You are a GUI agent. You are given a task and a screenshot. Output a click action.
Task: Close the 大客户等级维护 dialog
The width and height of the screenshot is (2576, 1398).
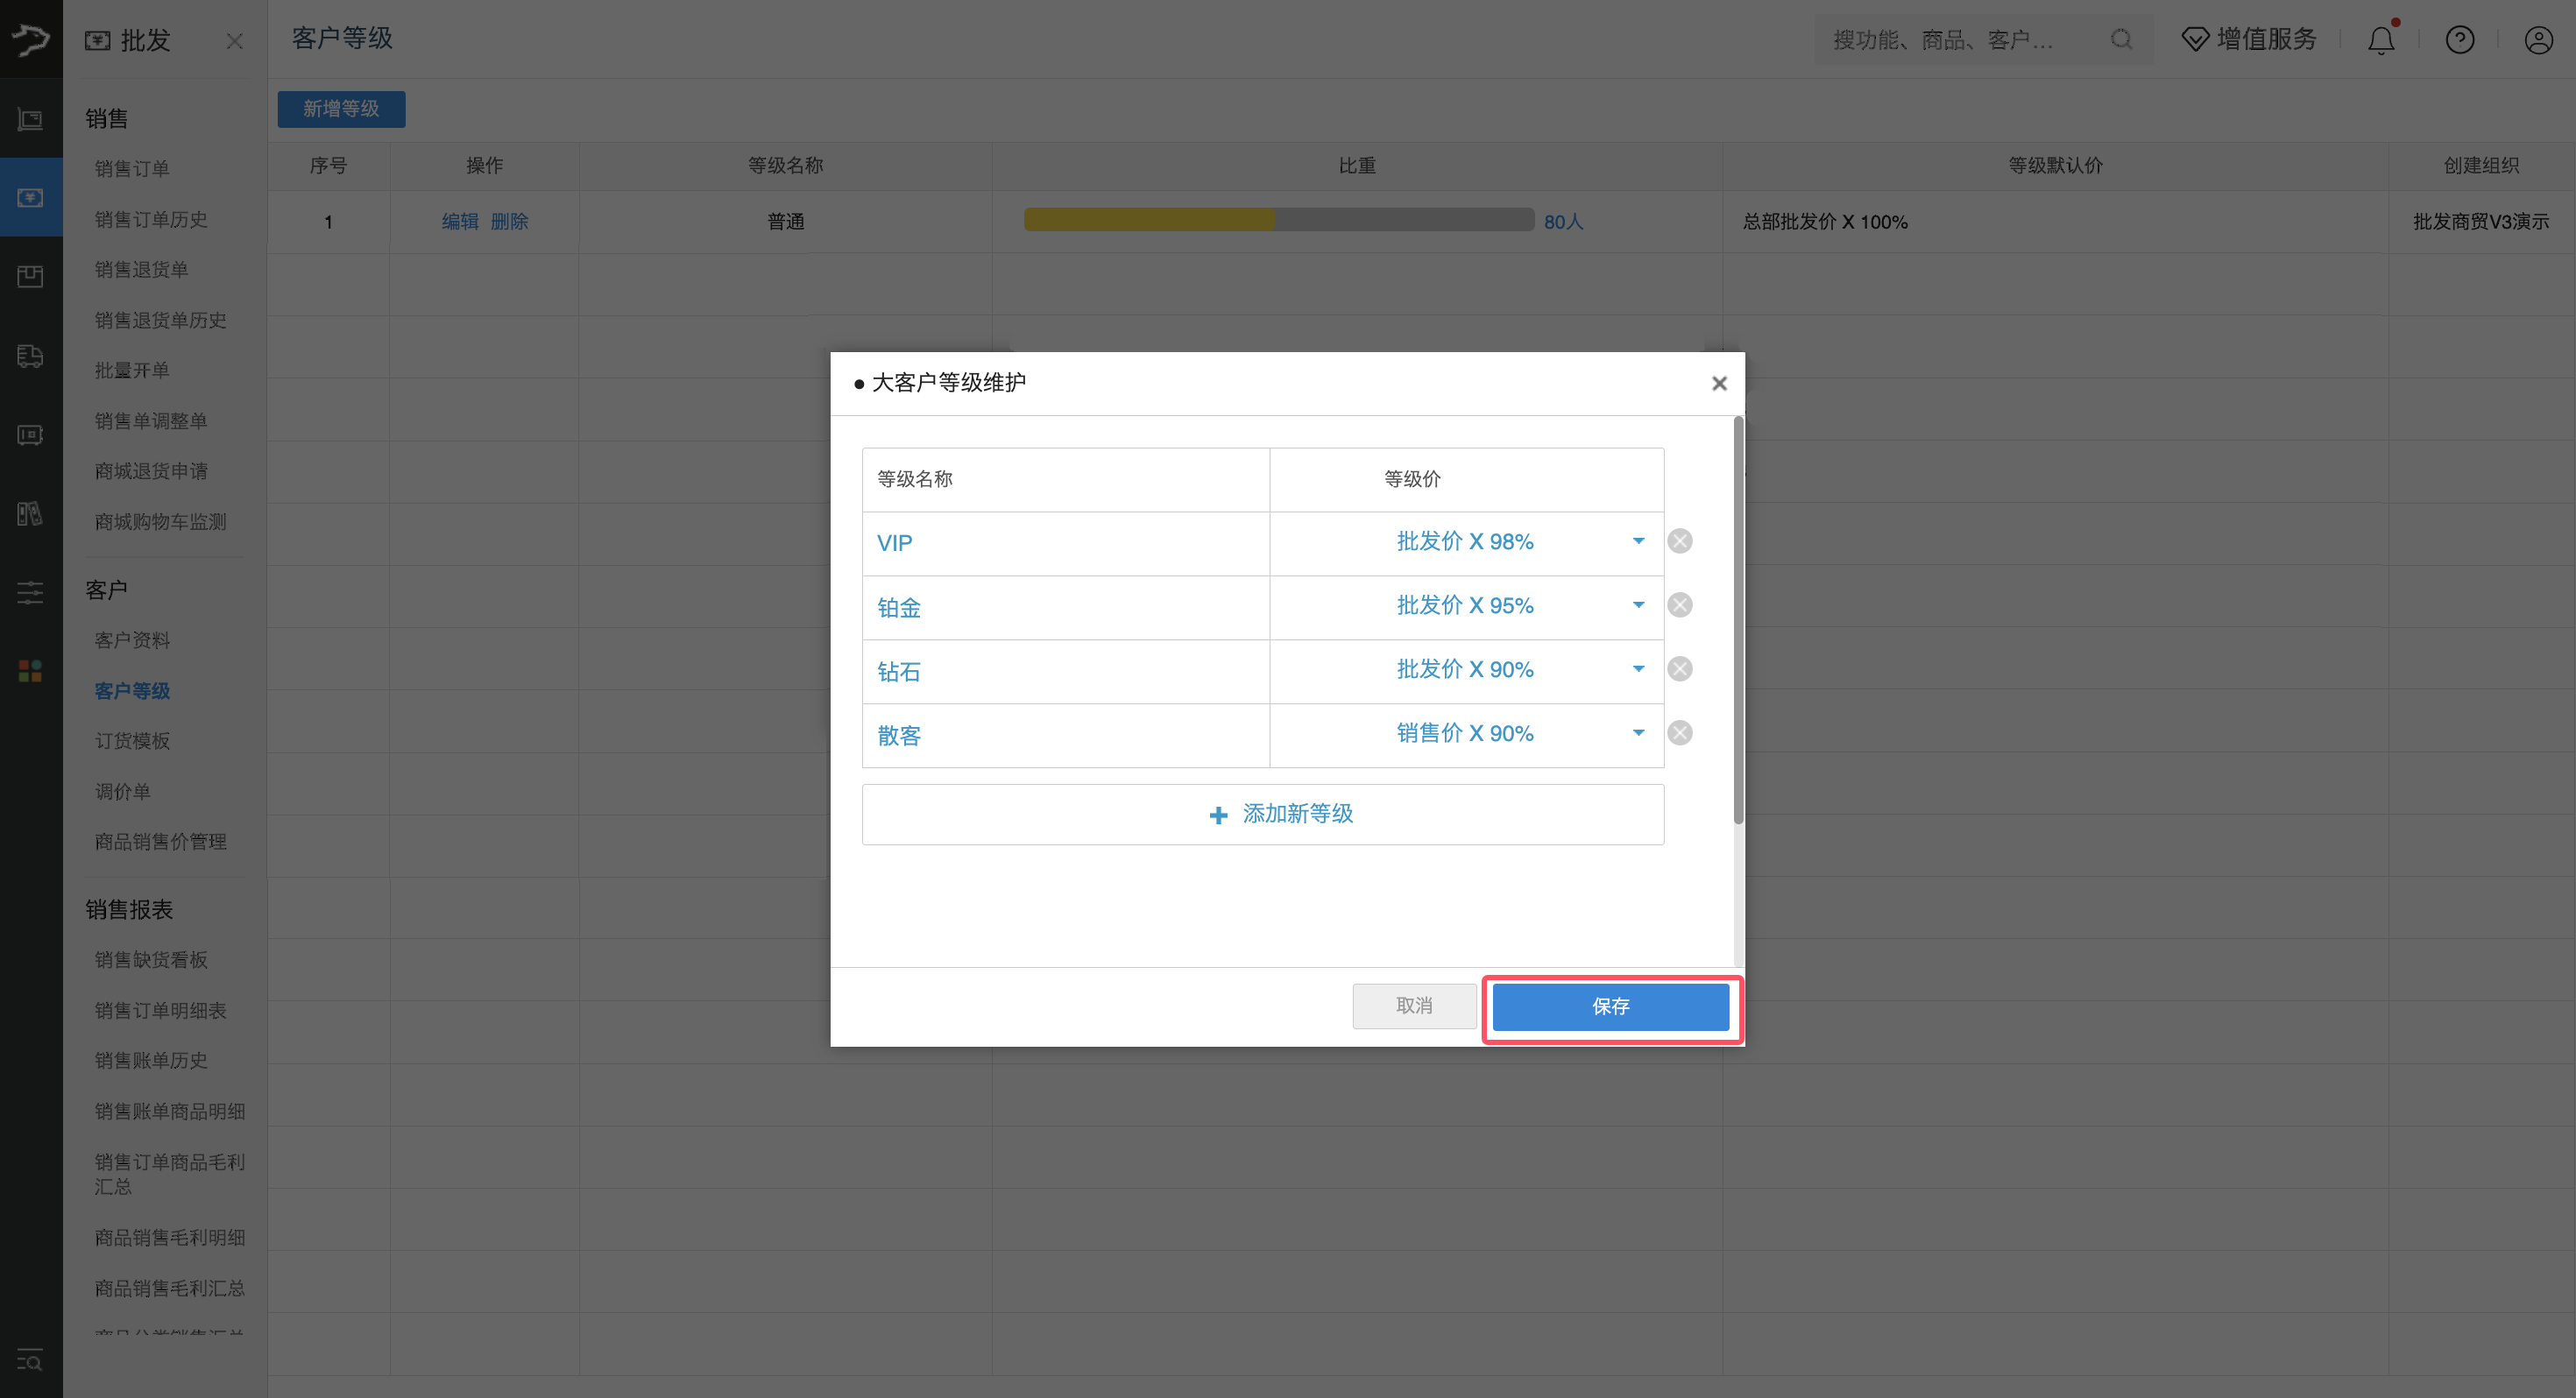click(x=1719, y=383)
